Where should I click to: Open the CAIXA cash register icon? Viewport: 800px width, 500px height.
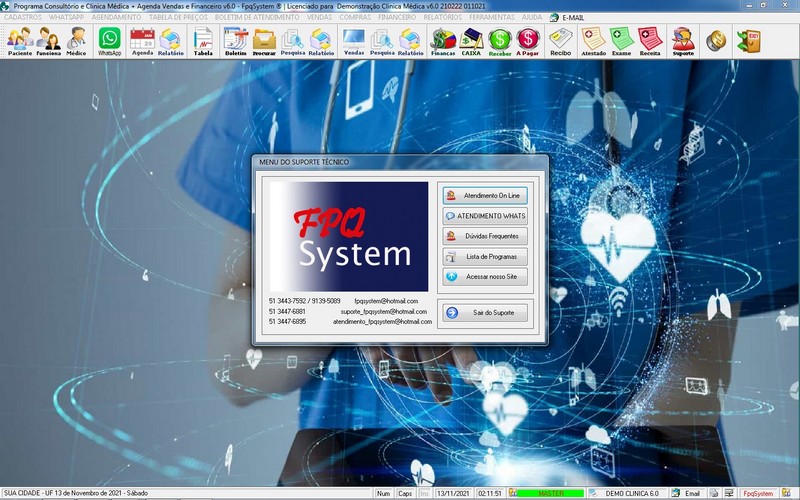(471, 41)
